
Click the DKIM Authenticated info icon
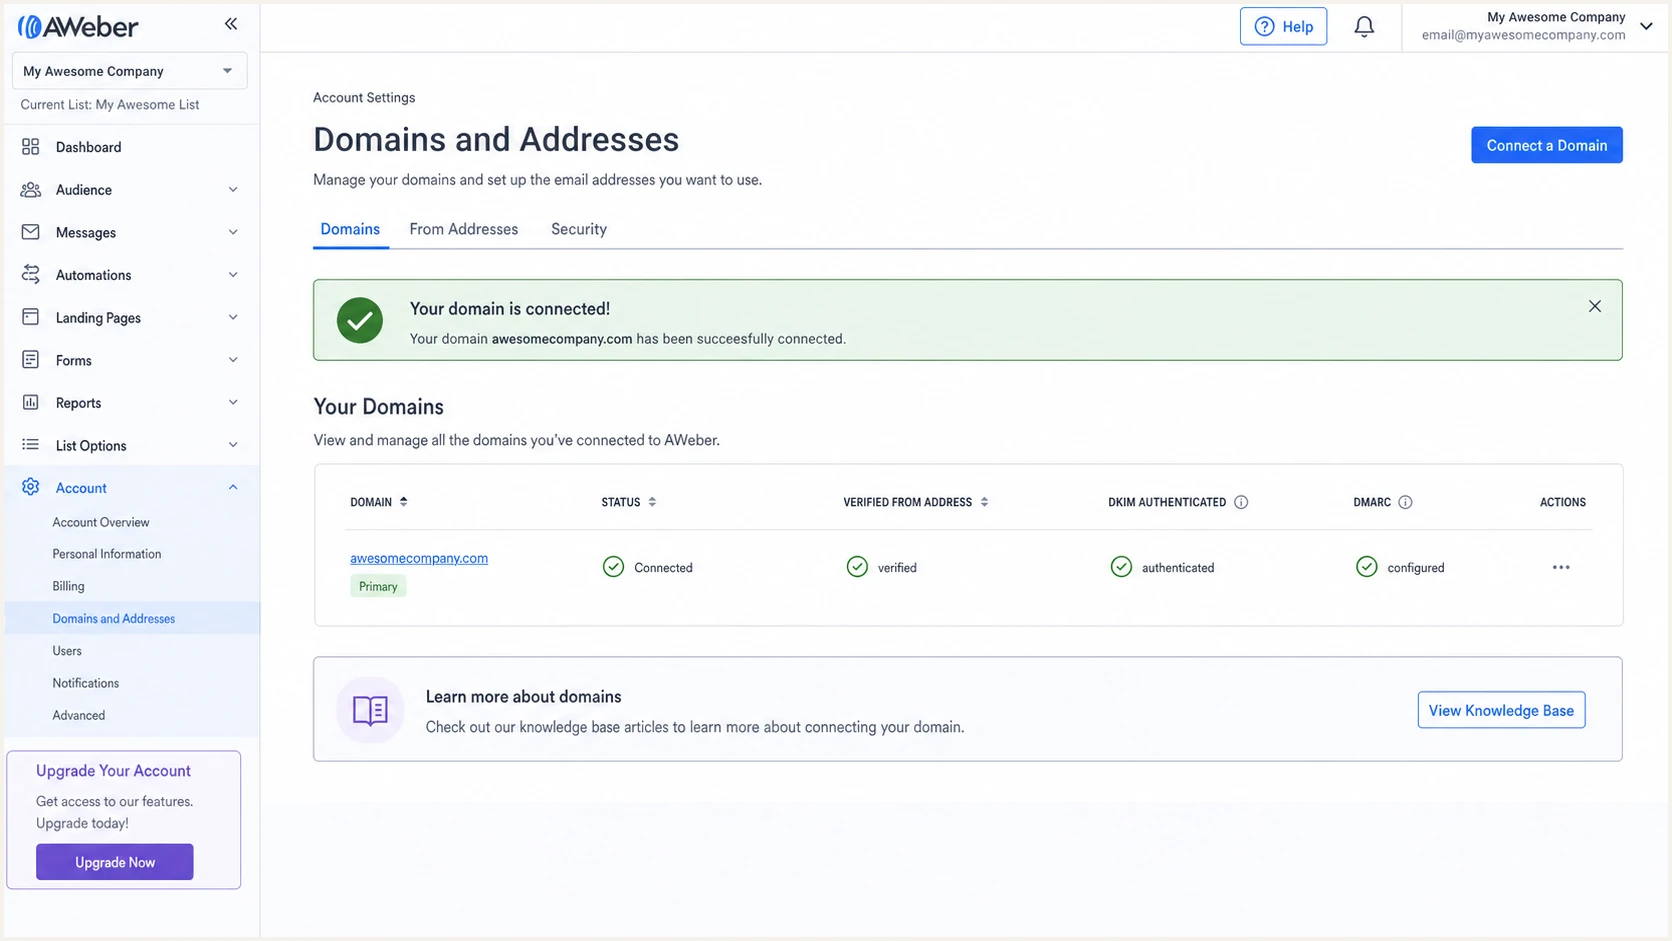click(1241, 502)
